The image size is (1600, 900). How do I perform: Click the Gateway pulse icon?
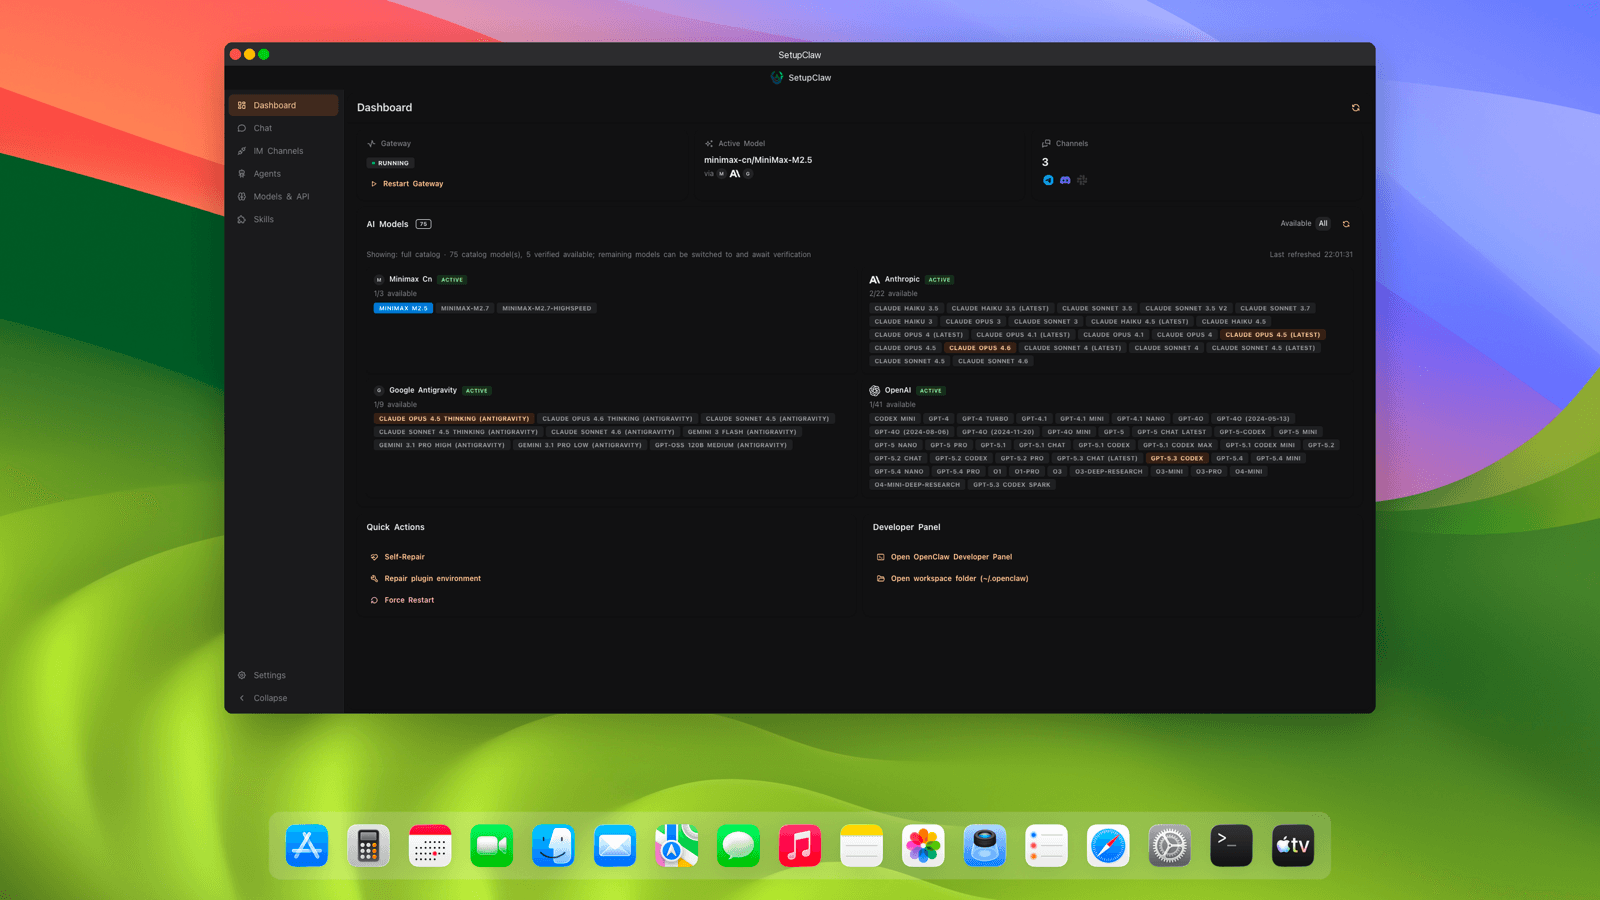click(x=371, y=144)
